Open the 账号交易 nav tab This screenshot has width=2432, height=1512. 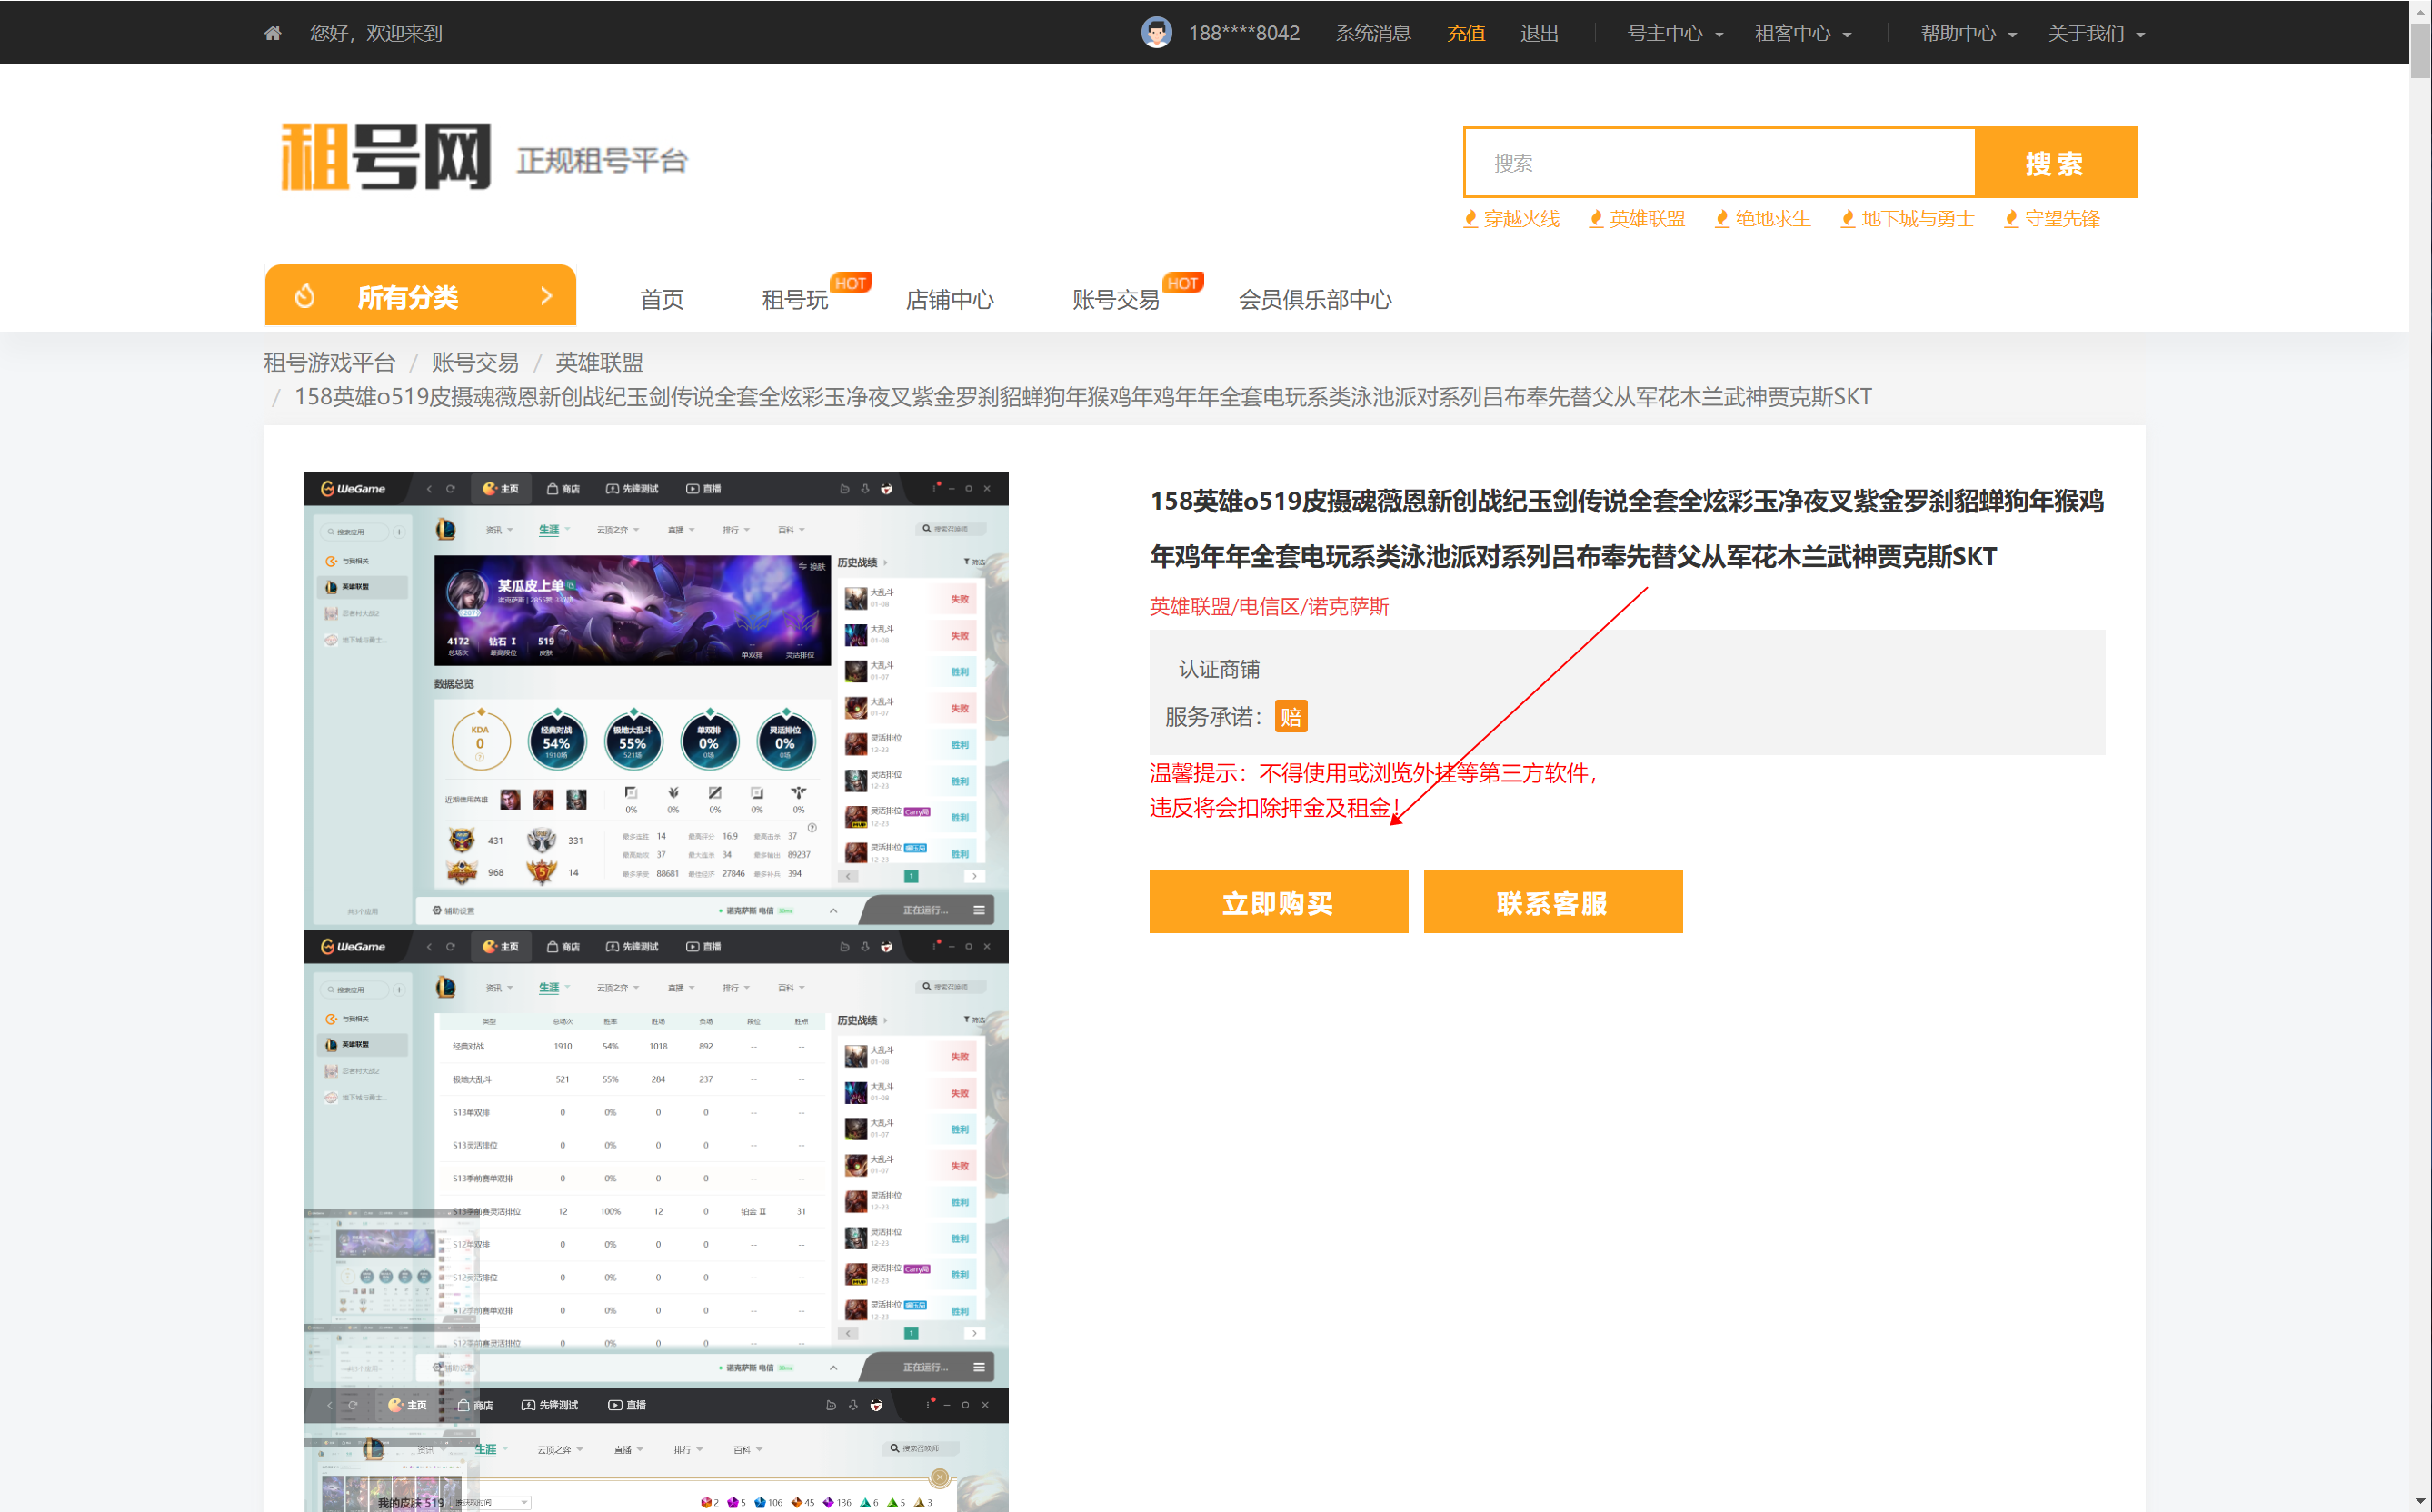[1115, 299]
